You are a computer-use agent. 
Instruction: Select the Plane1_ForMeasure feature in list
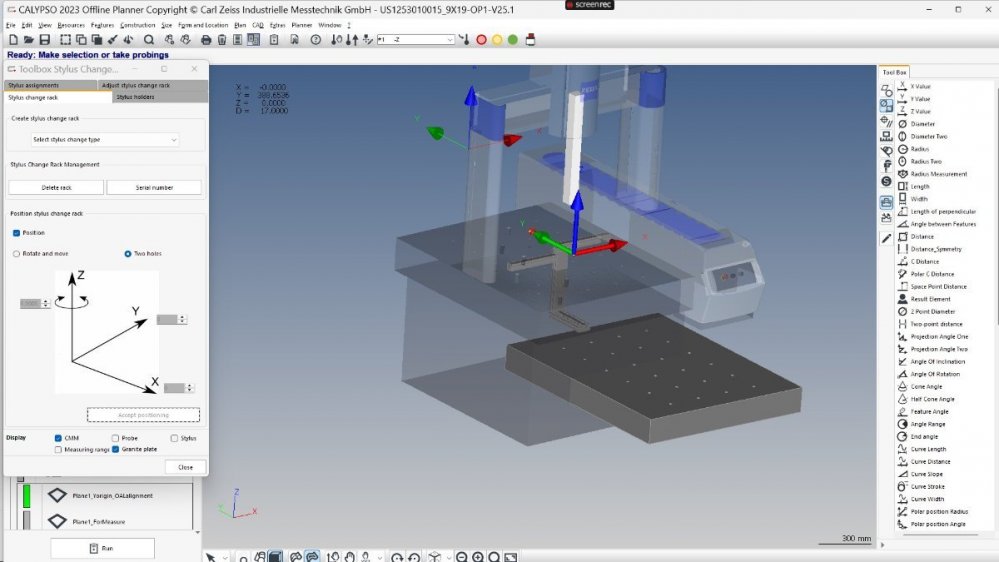click(98, 521)
